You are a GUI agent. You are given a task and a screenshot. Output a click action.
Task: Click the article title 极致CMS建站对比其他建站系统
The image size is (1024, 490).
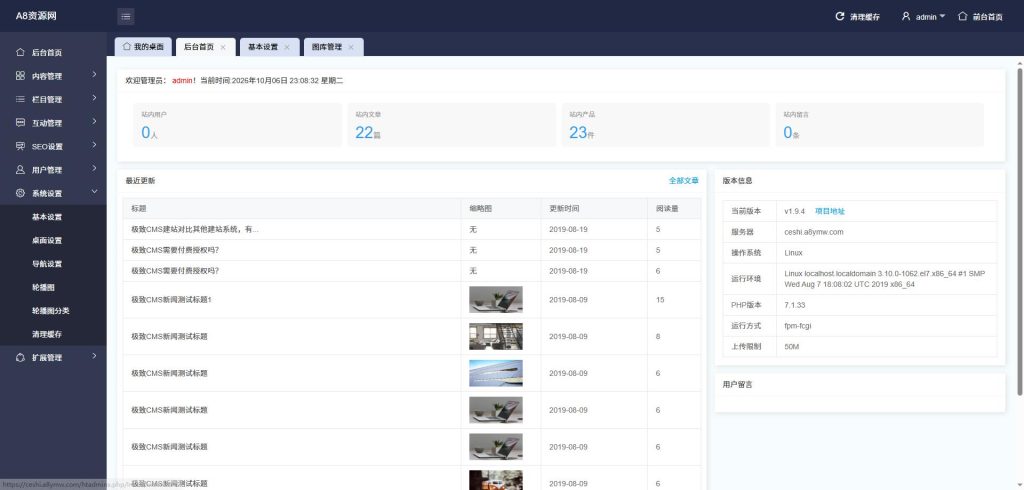pos(195,229)
